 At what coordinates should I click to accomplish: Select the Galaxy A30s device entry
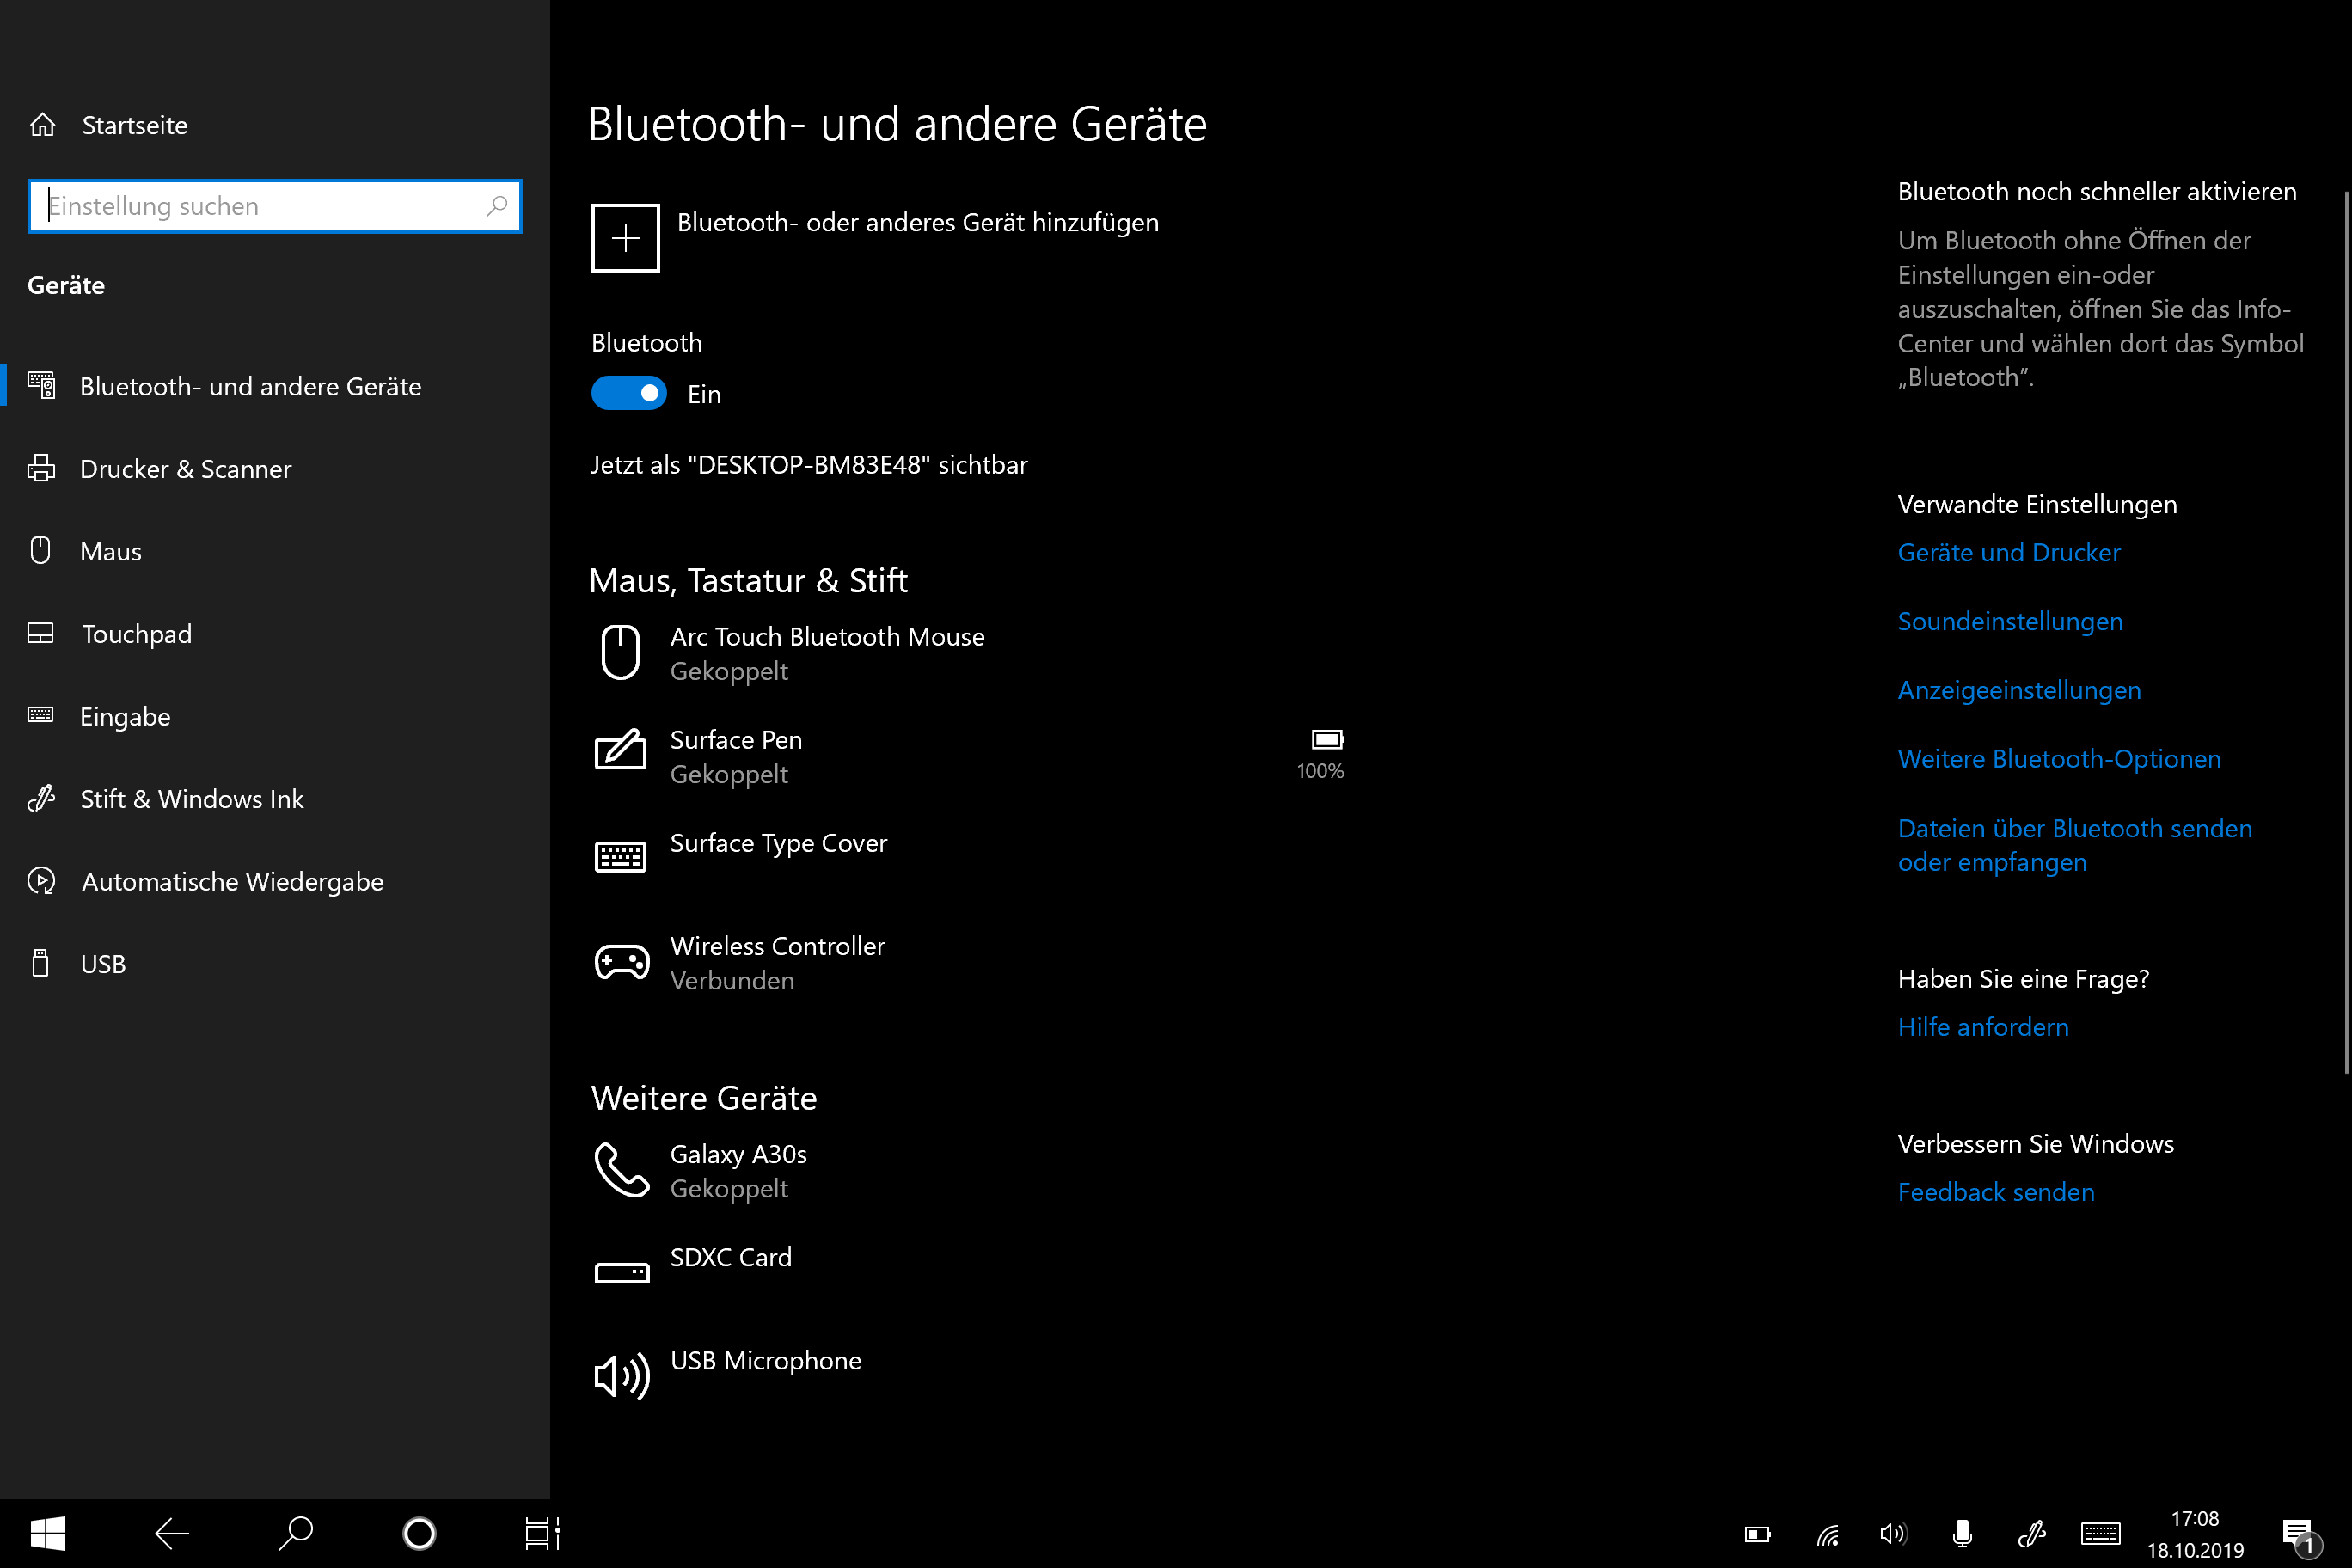970,1170
